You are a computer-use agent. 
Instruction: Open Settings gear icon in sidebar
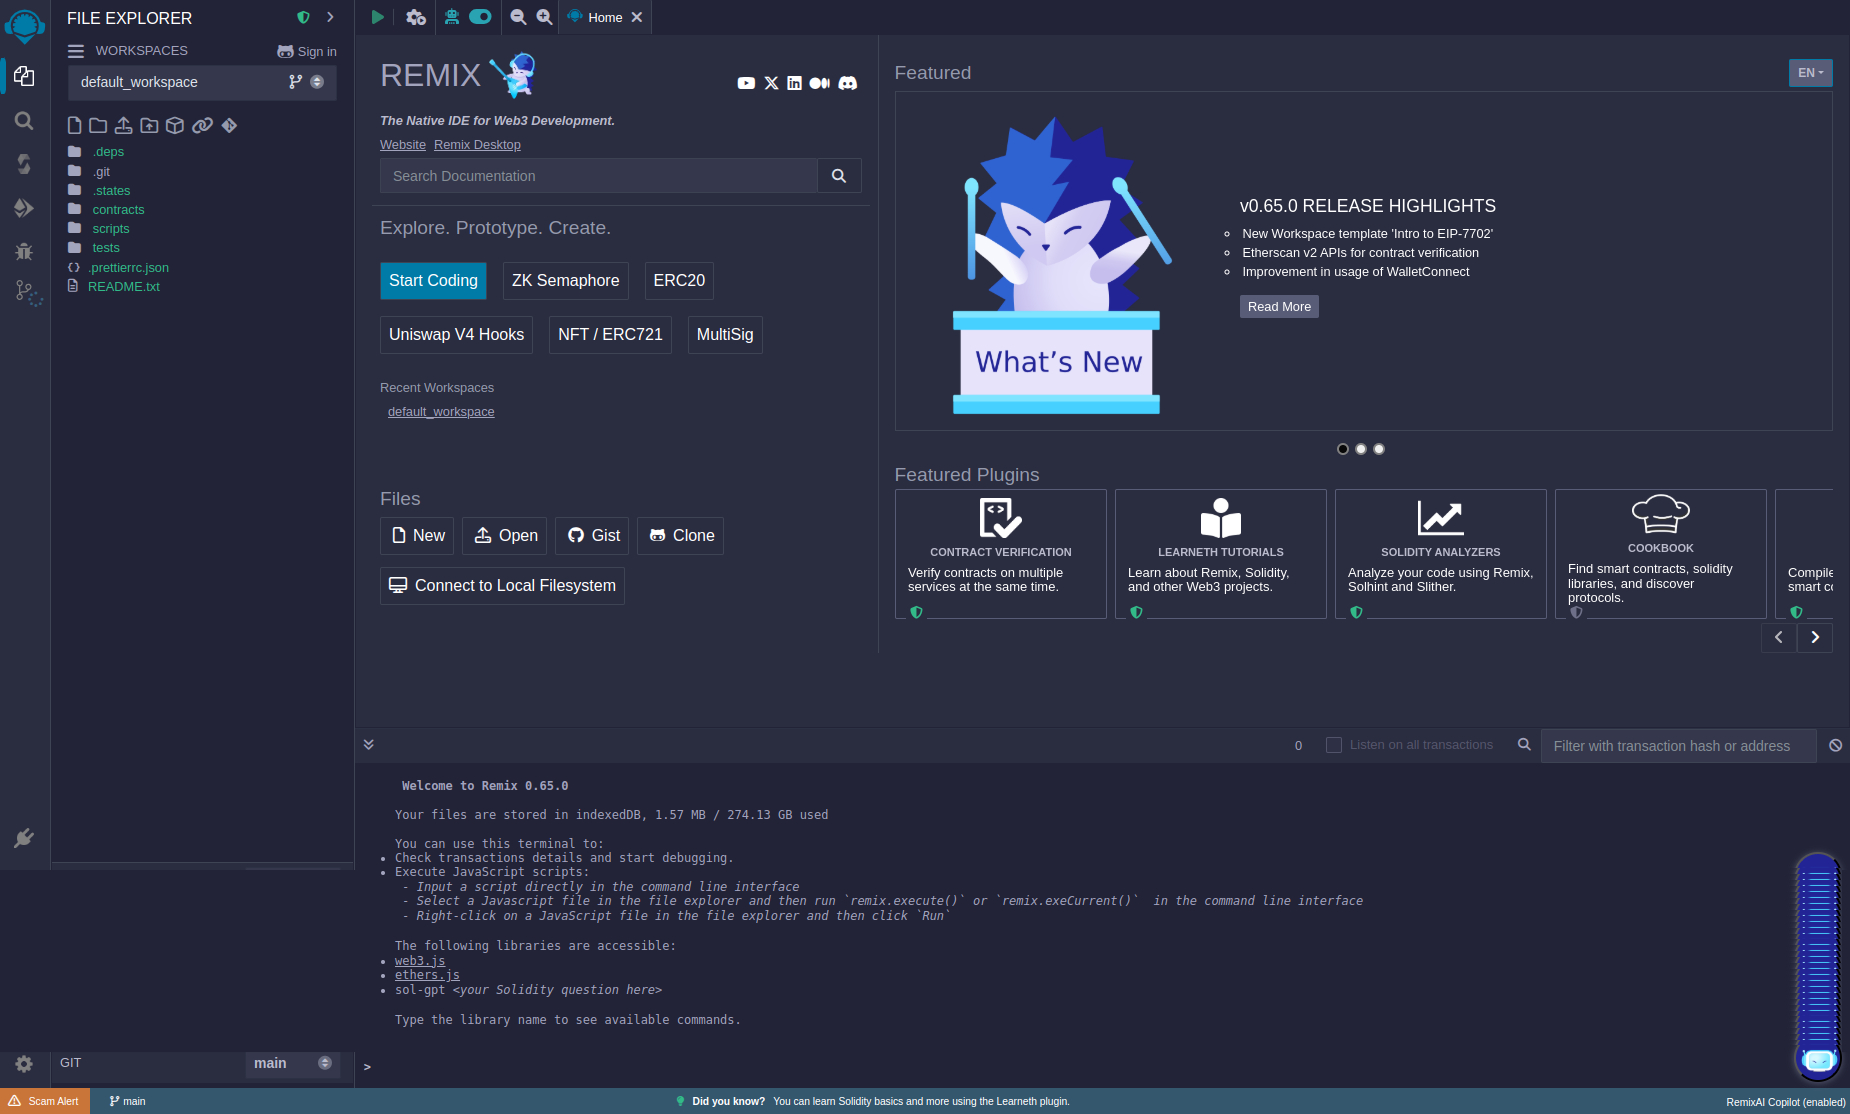(24, 1064)
